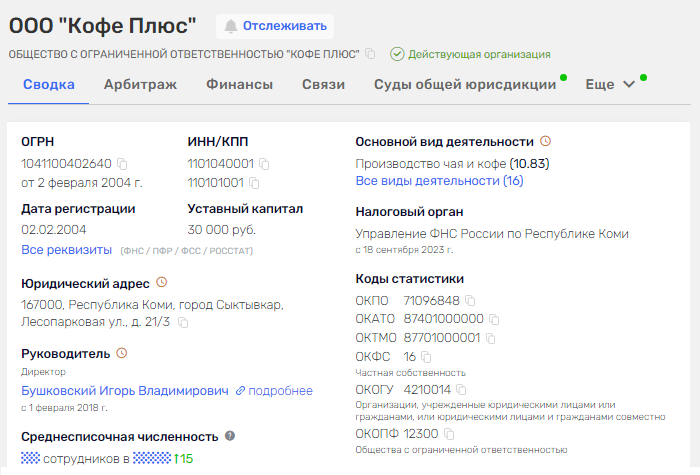Copy the ОКПО code 71096848
This screenshot has width=700, height=475.
coord(470,300)
